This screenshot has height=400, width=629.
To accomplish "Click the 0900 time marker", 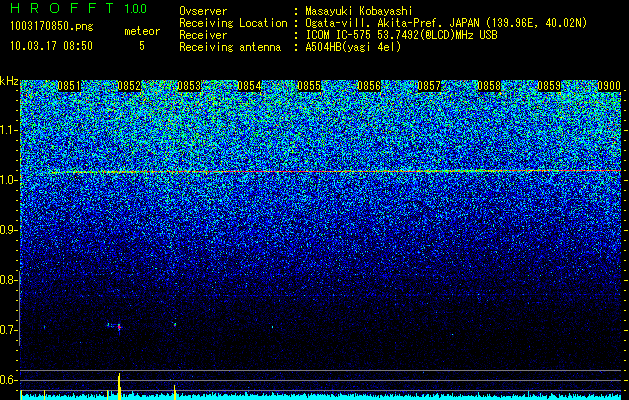I will coord(609,86).
